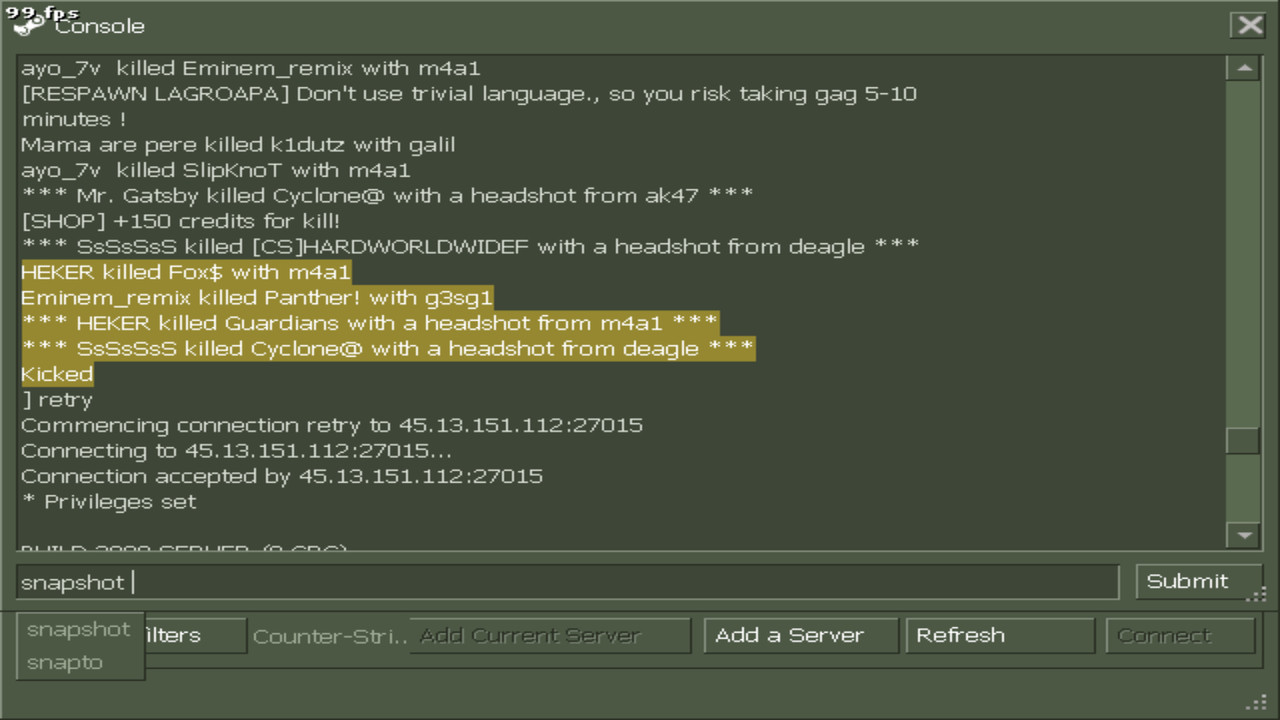Click the Connect button
The image size is (1280, 720).
[x=1180, y=635]
